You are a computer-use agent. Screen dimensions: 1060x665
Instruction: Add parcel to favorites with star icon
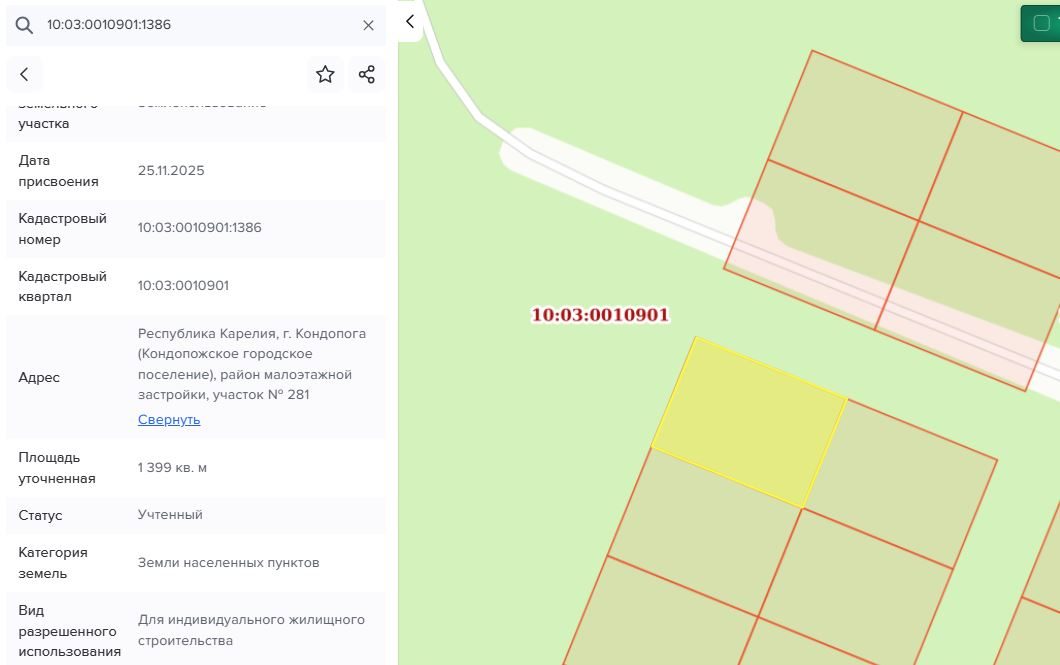click(x=325, y=74)
